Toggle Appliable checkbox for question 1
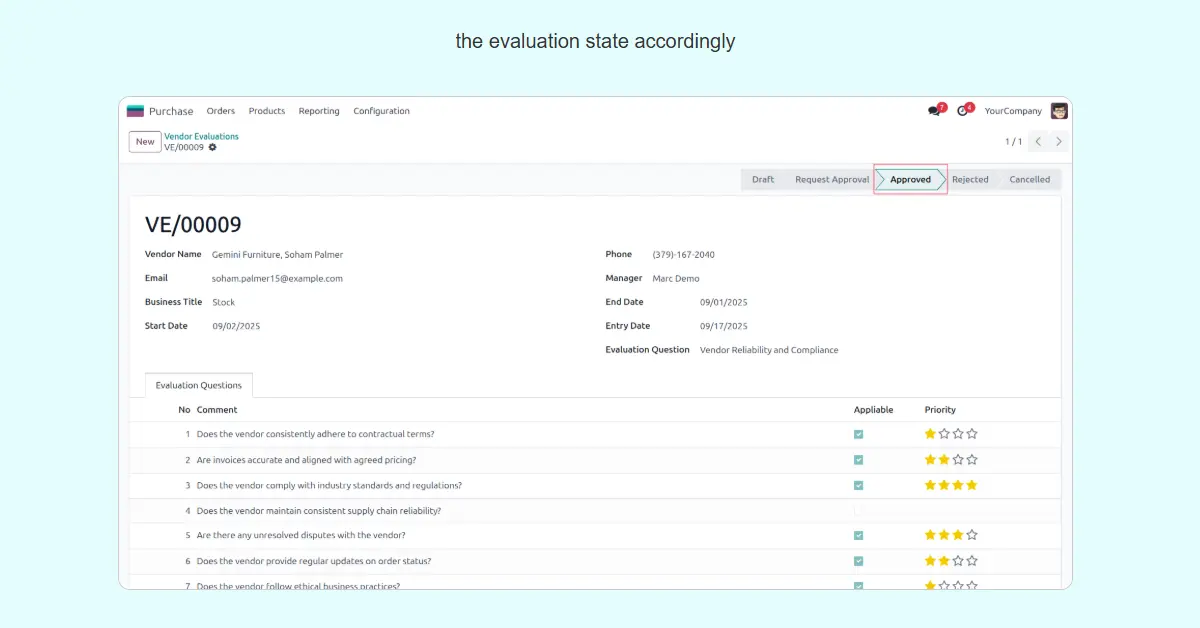The height and width of the screenshot is (628, 1200). click(858, 435)
